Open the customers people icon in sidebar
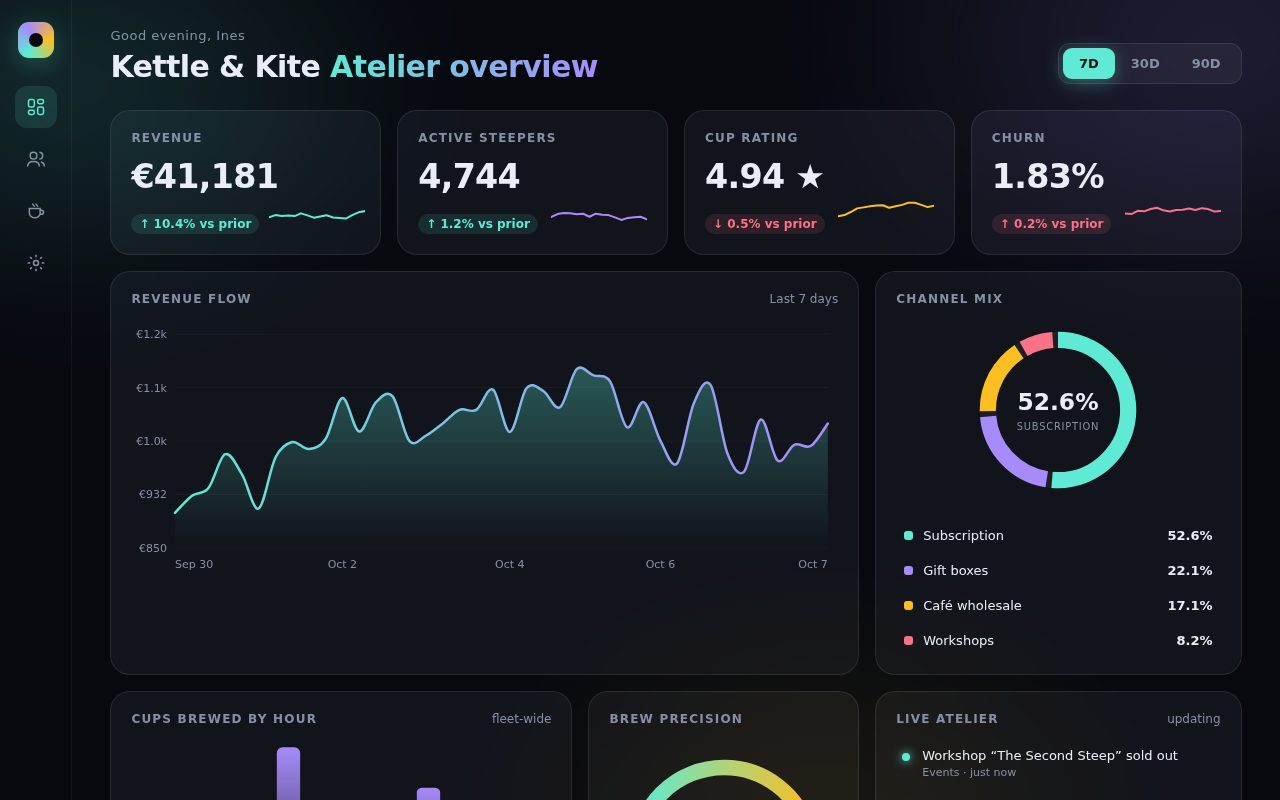The width and height of the screenshot is (1280, 800). coord(36,159)
